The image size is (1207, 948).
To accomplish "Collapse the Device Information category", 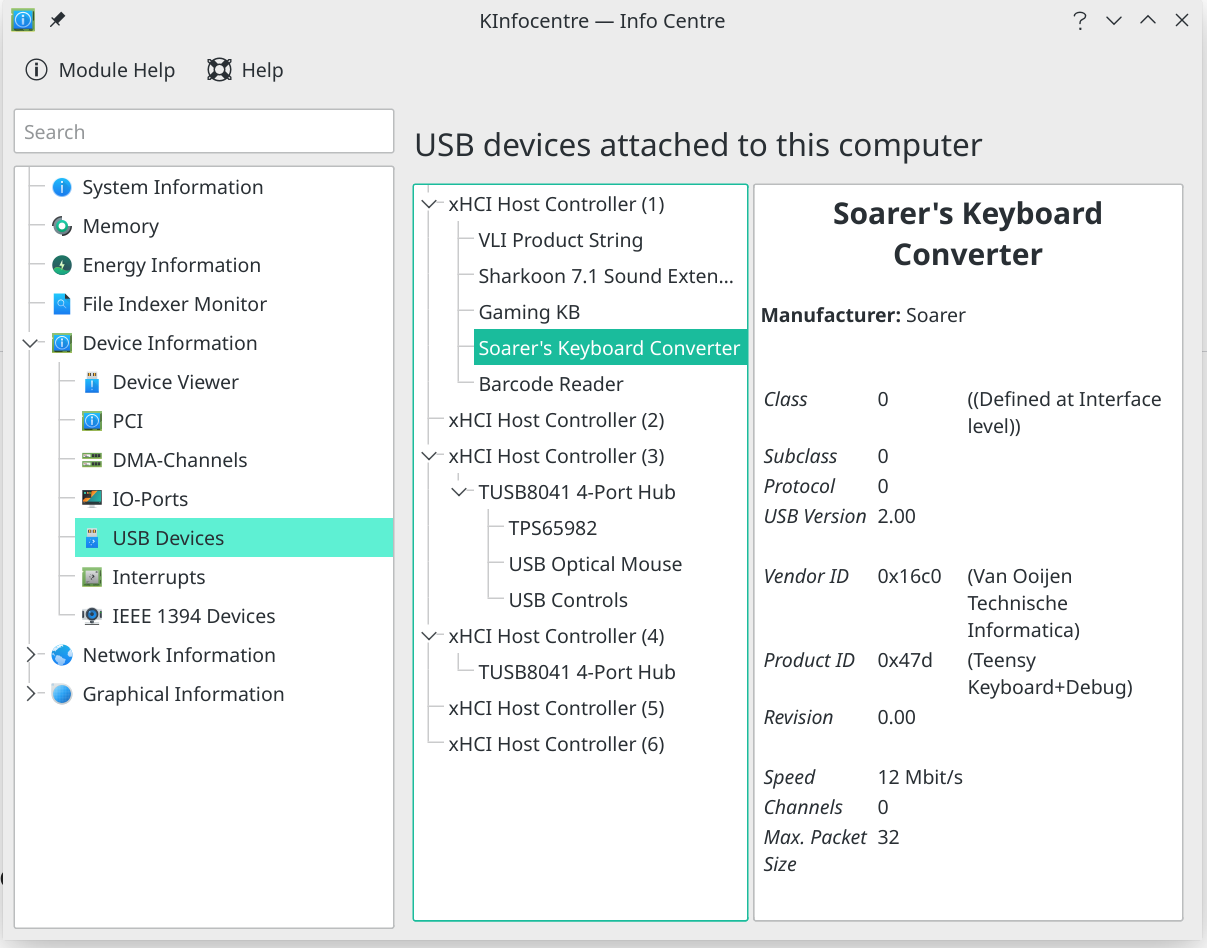I will (x=31, y=343).
